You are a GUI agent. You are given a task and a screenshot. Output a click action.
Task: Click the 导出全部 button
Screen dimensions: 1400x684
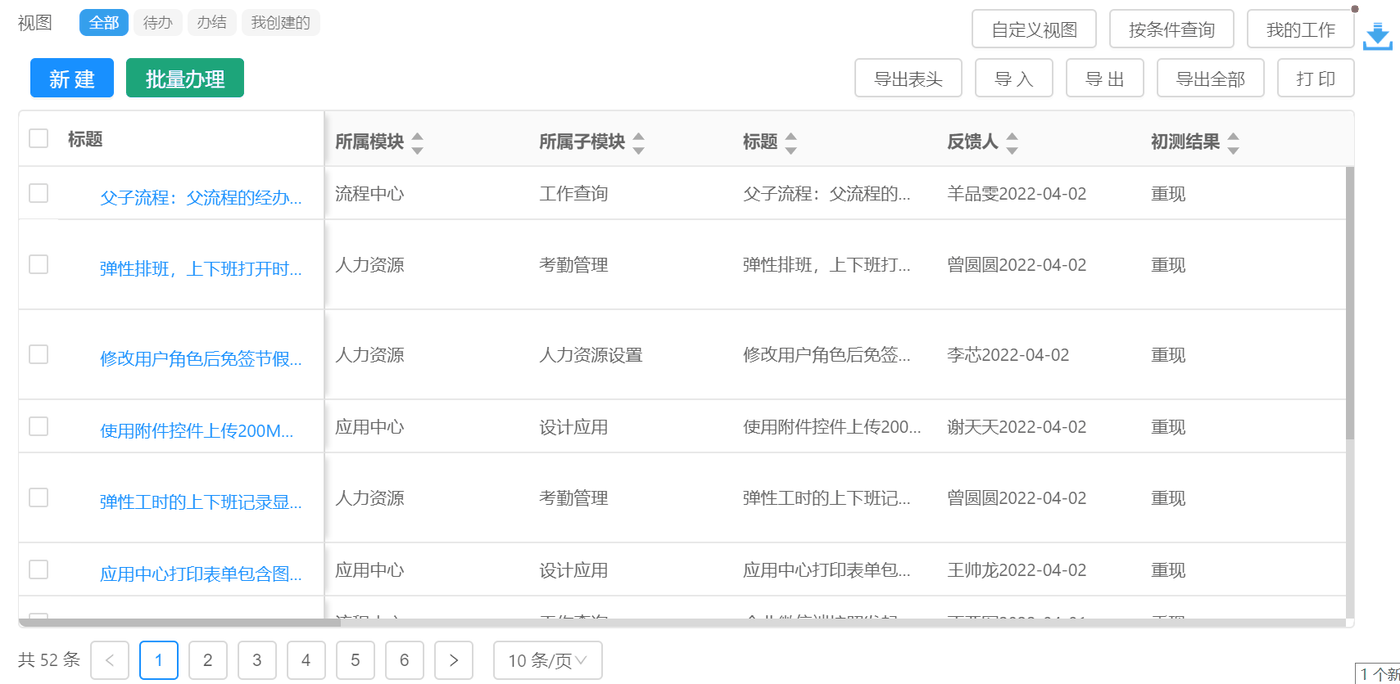1210,78
